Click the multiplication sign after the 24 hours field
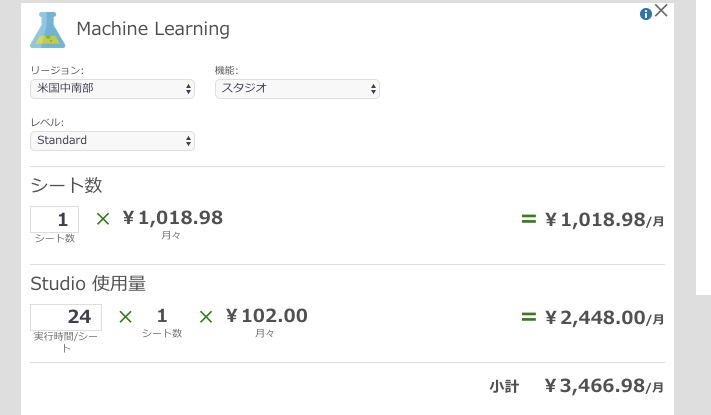The image size is (711, 415). pyautogui.click(x=125, y=317)
